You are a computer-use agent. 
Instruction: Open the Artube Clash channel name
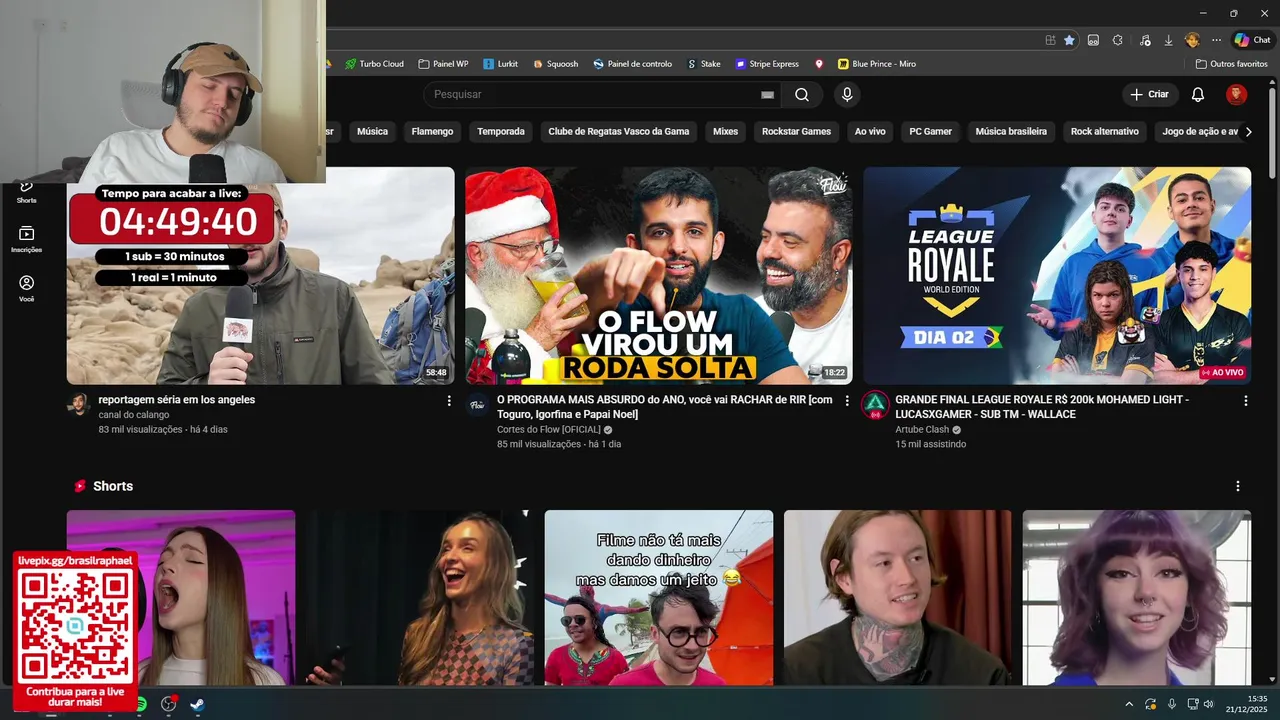(922, 430)
